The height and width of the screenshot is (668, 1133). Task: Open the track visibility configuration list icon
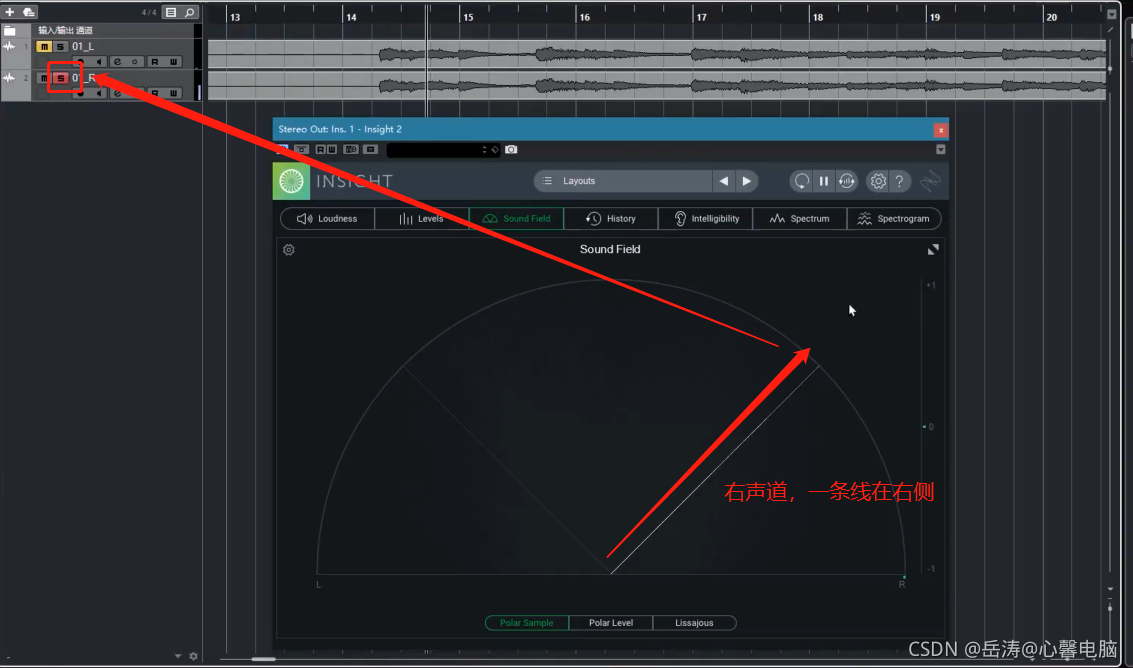171,12
